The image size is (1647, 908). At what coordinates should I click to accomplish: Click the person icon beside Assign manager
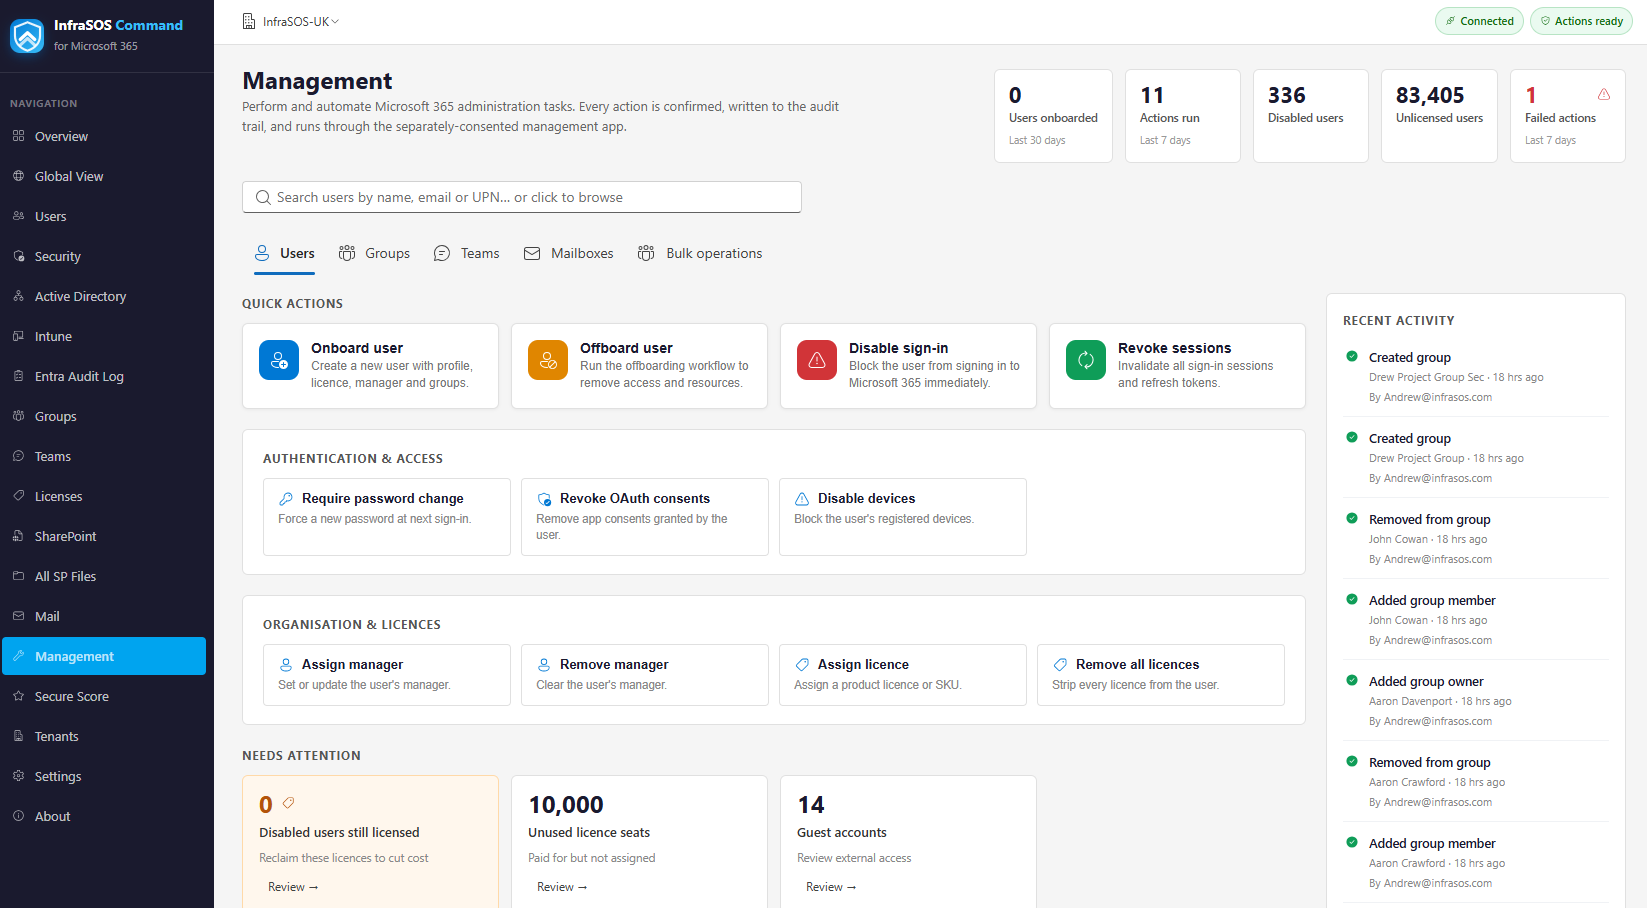(x=286, y=664)
